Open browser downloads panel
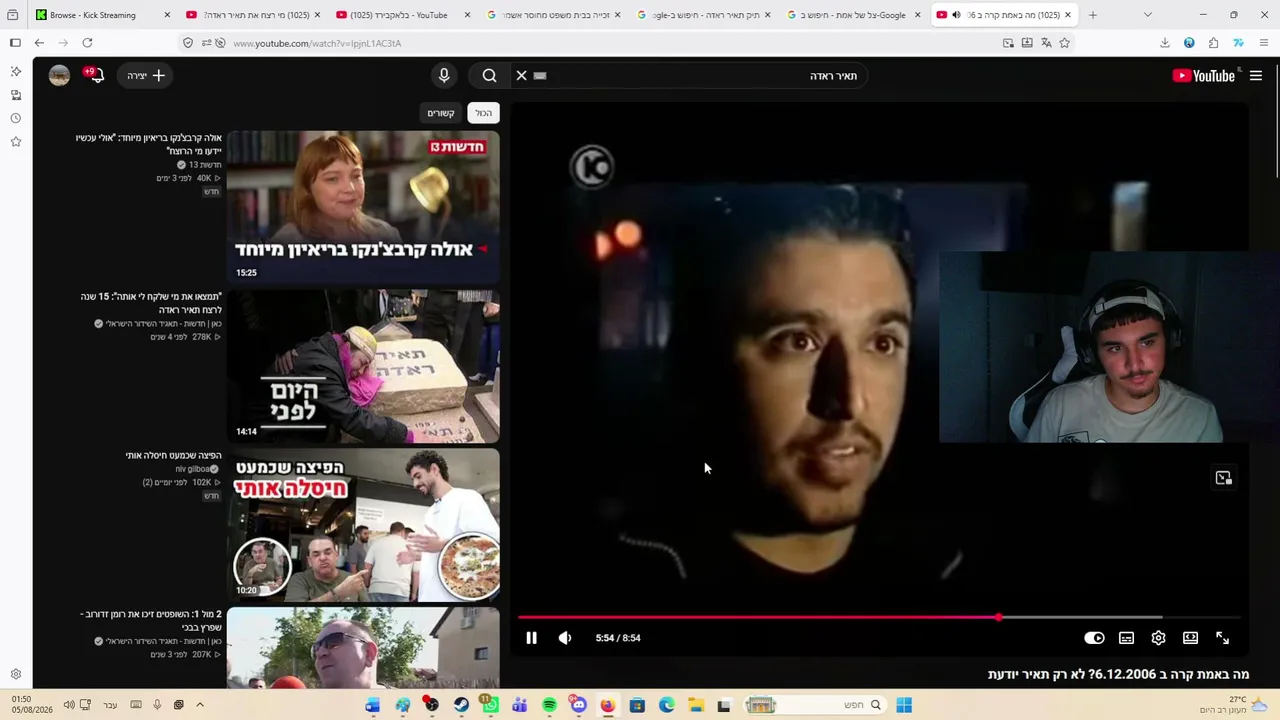The width and height of the screenshot is (1280, 720). [x=1165, y=43]
